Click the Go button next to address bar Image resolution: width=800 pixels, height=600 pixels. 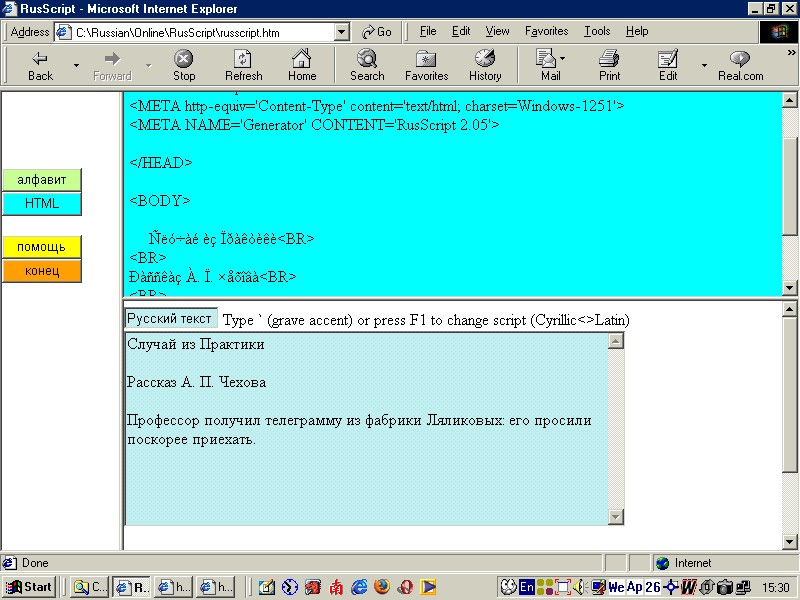point(377,32)
